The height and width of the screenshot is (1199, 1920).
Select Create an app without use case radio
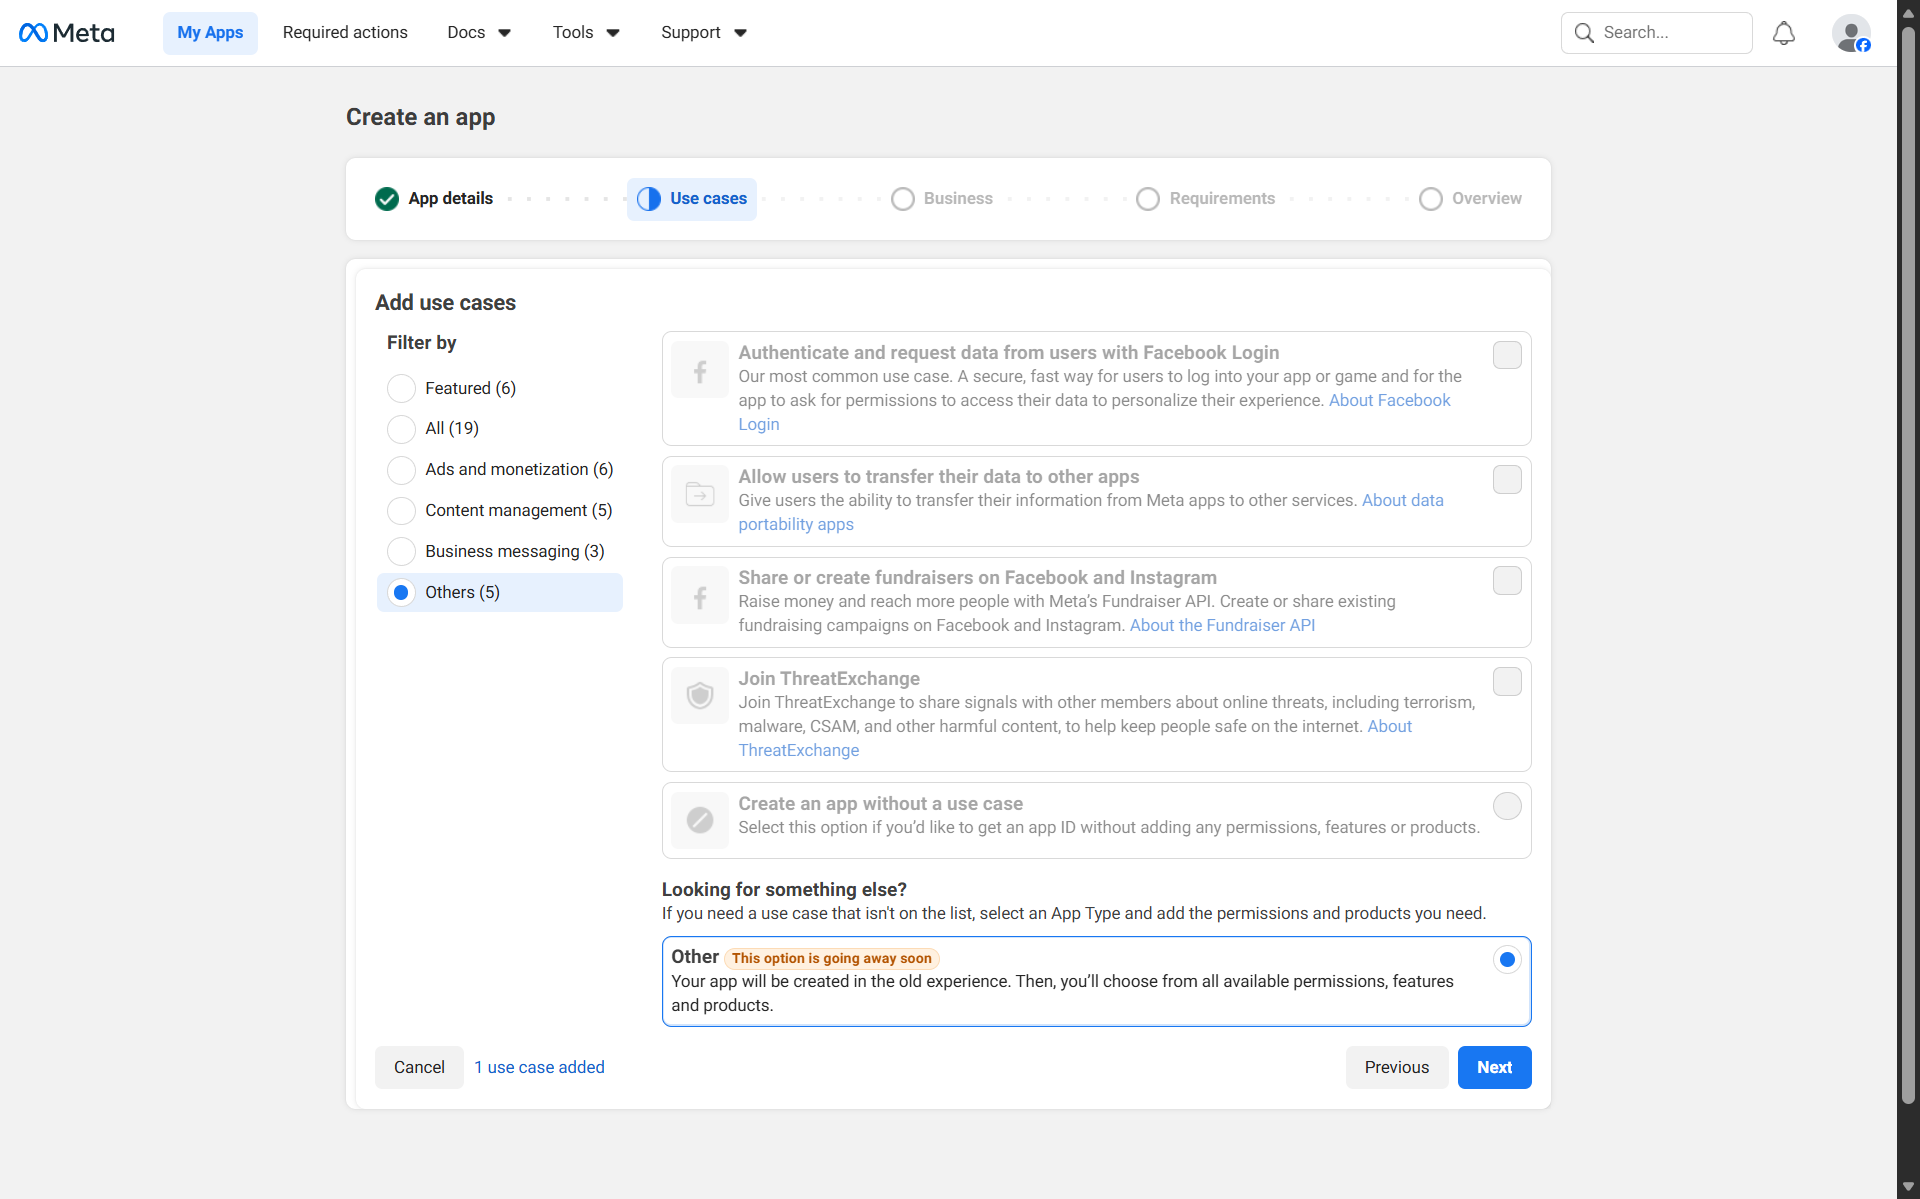(1507, 806)
